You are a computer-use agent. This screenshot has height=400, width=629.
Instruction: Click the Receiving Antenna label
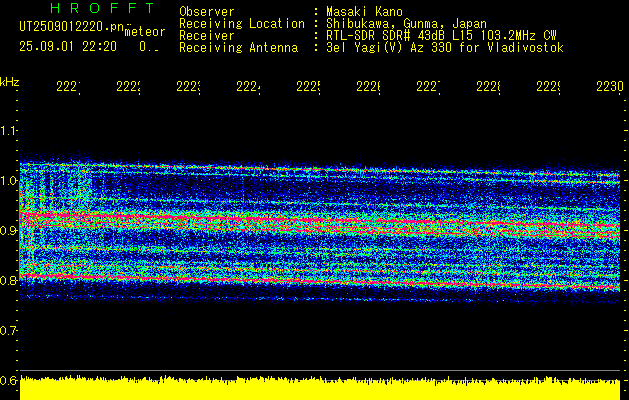(x=238, y=48)
